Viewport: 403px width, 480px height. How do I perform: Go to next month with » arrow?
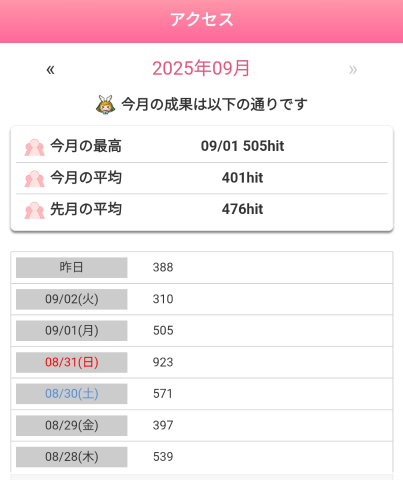pos(353,70)
